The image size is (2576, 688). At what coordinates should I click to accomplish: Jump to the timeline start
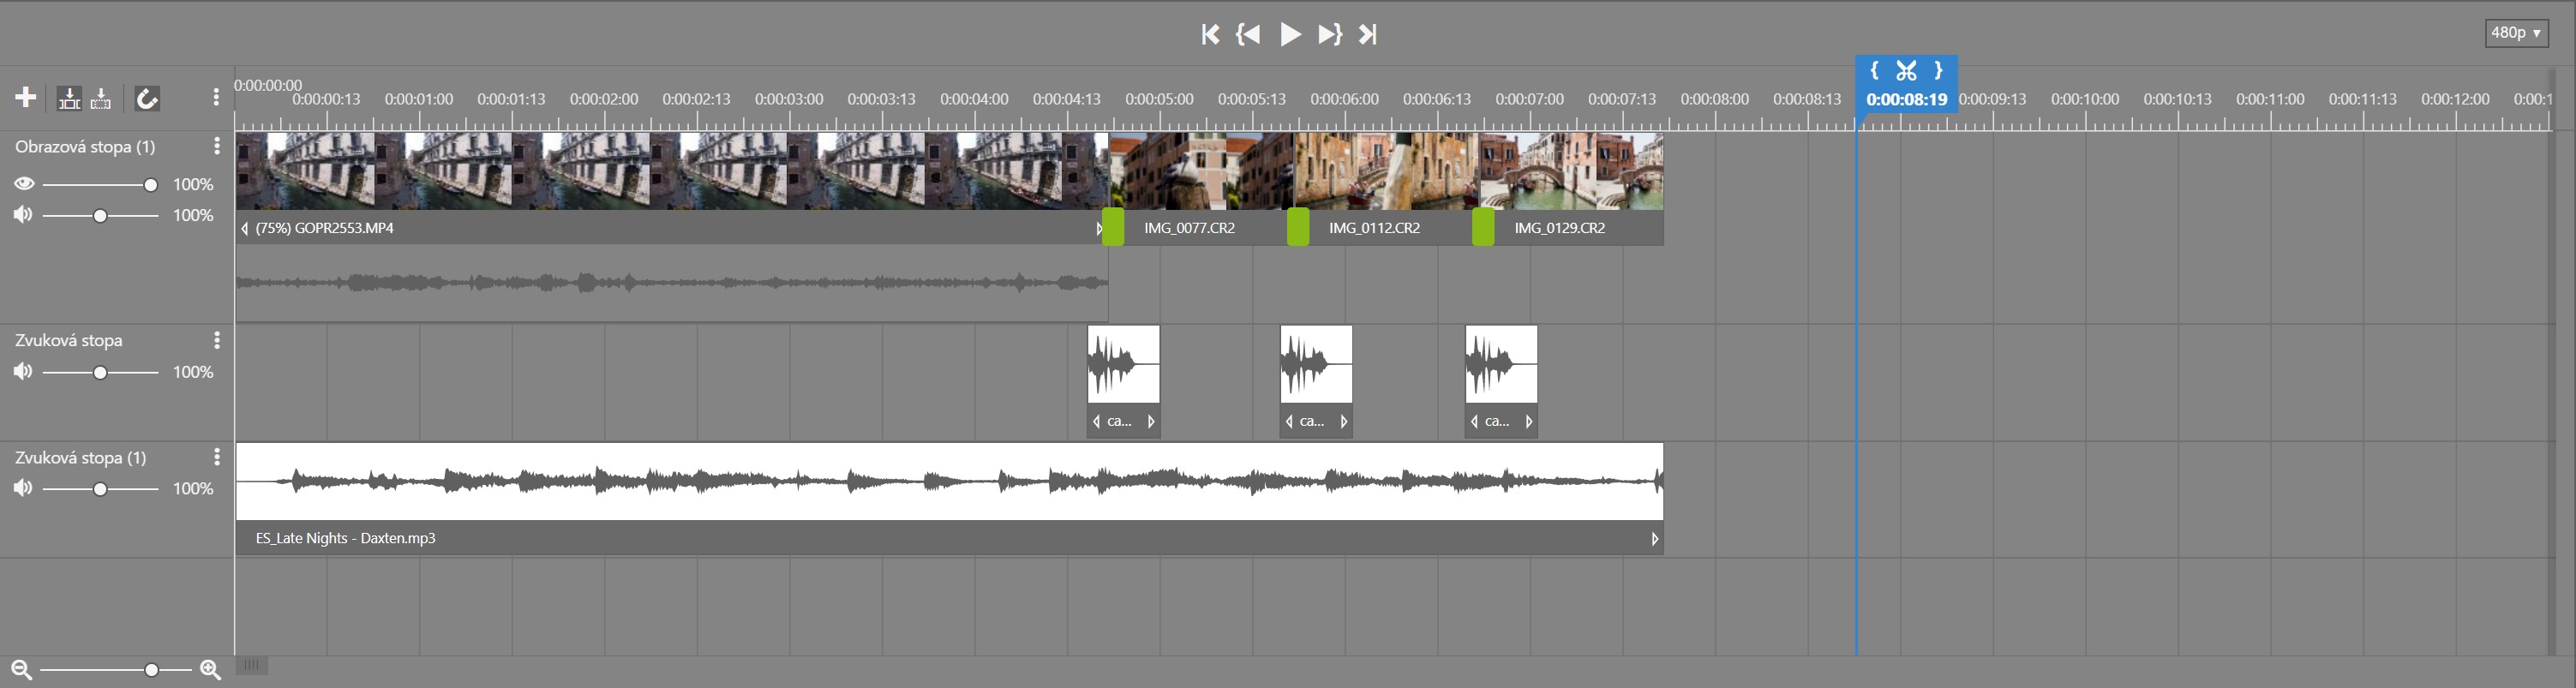click(x=1210, y=34)
